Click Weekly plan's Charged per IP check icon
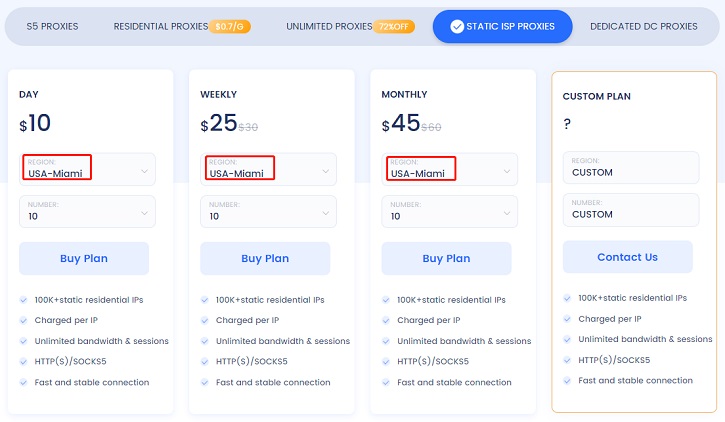725x422 pixels. (205, 321)
